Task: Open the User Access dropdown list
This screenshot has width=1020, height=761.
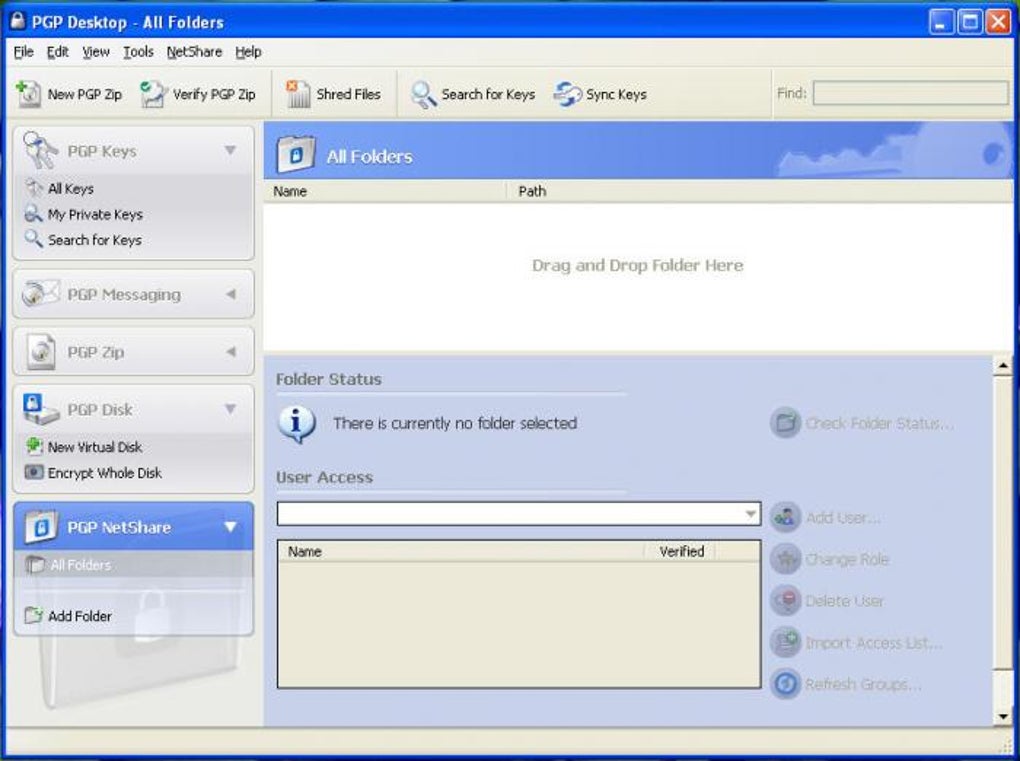Action: [x=751, y=514]
